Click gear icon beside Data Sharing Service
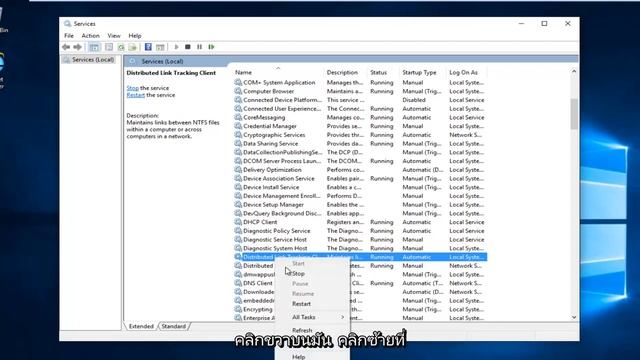 (238, 144)
